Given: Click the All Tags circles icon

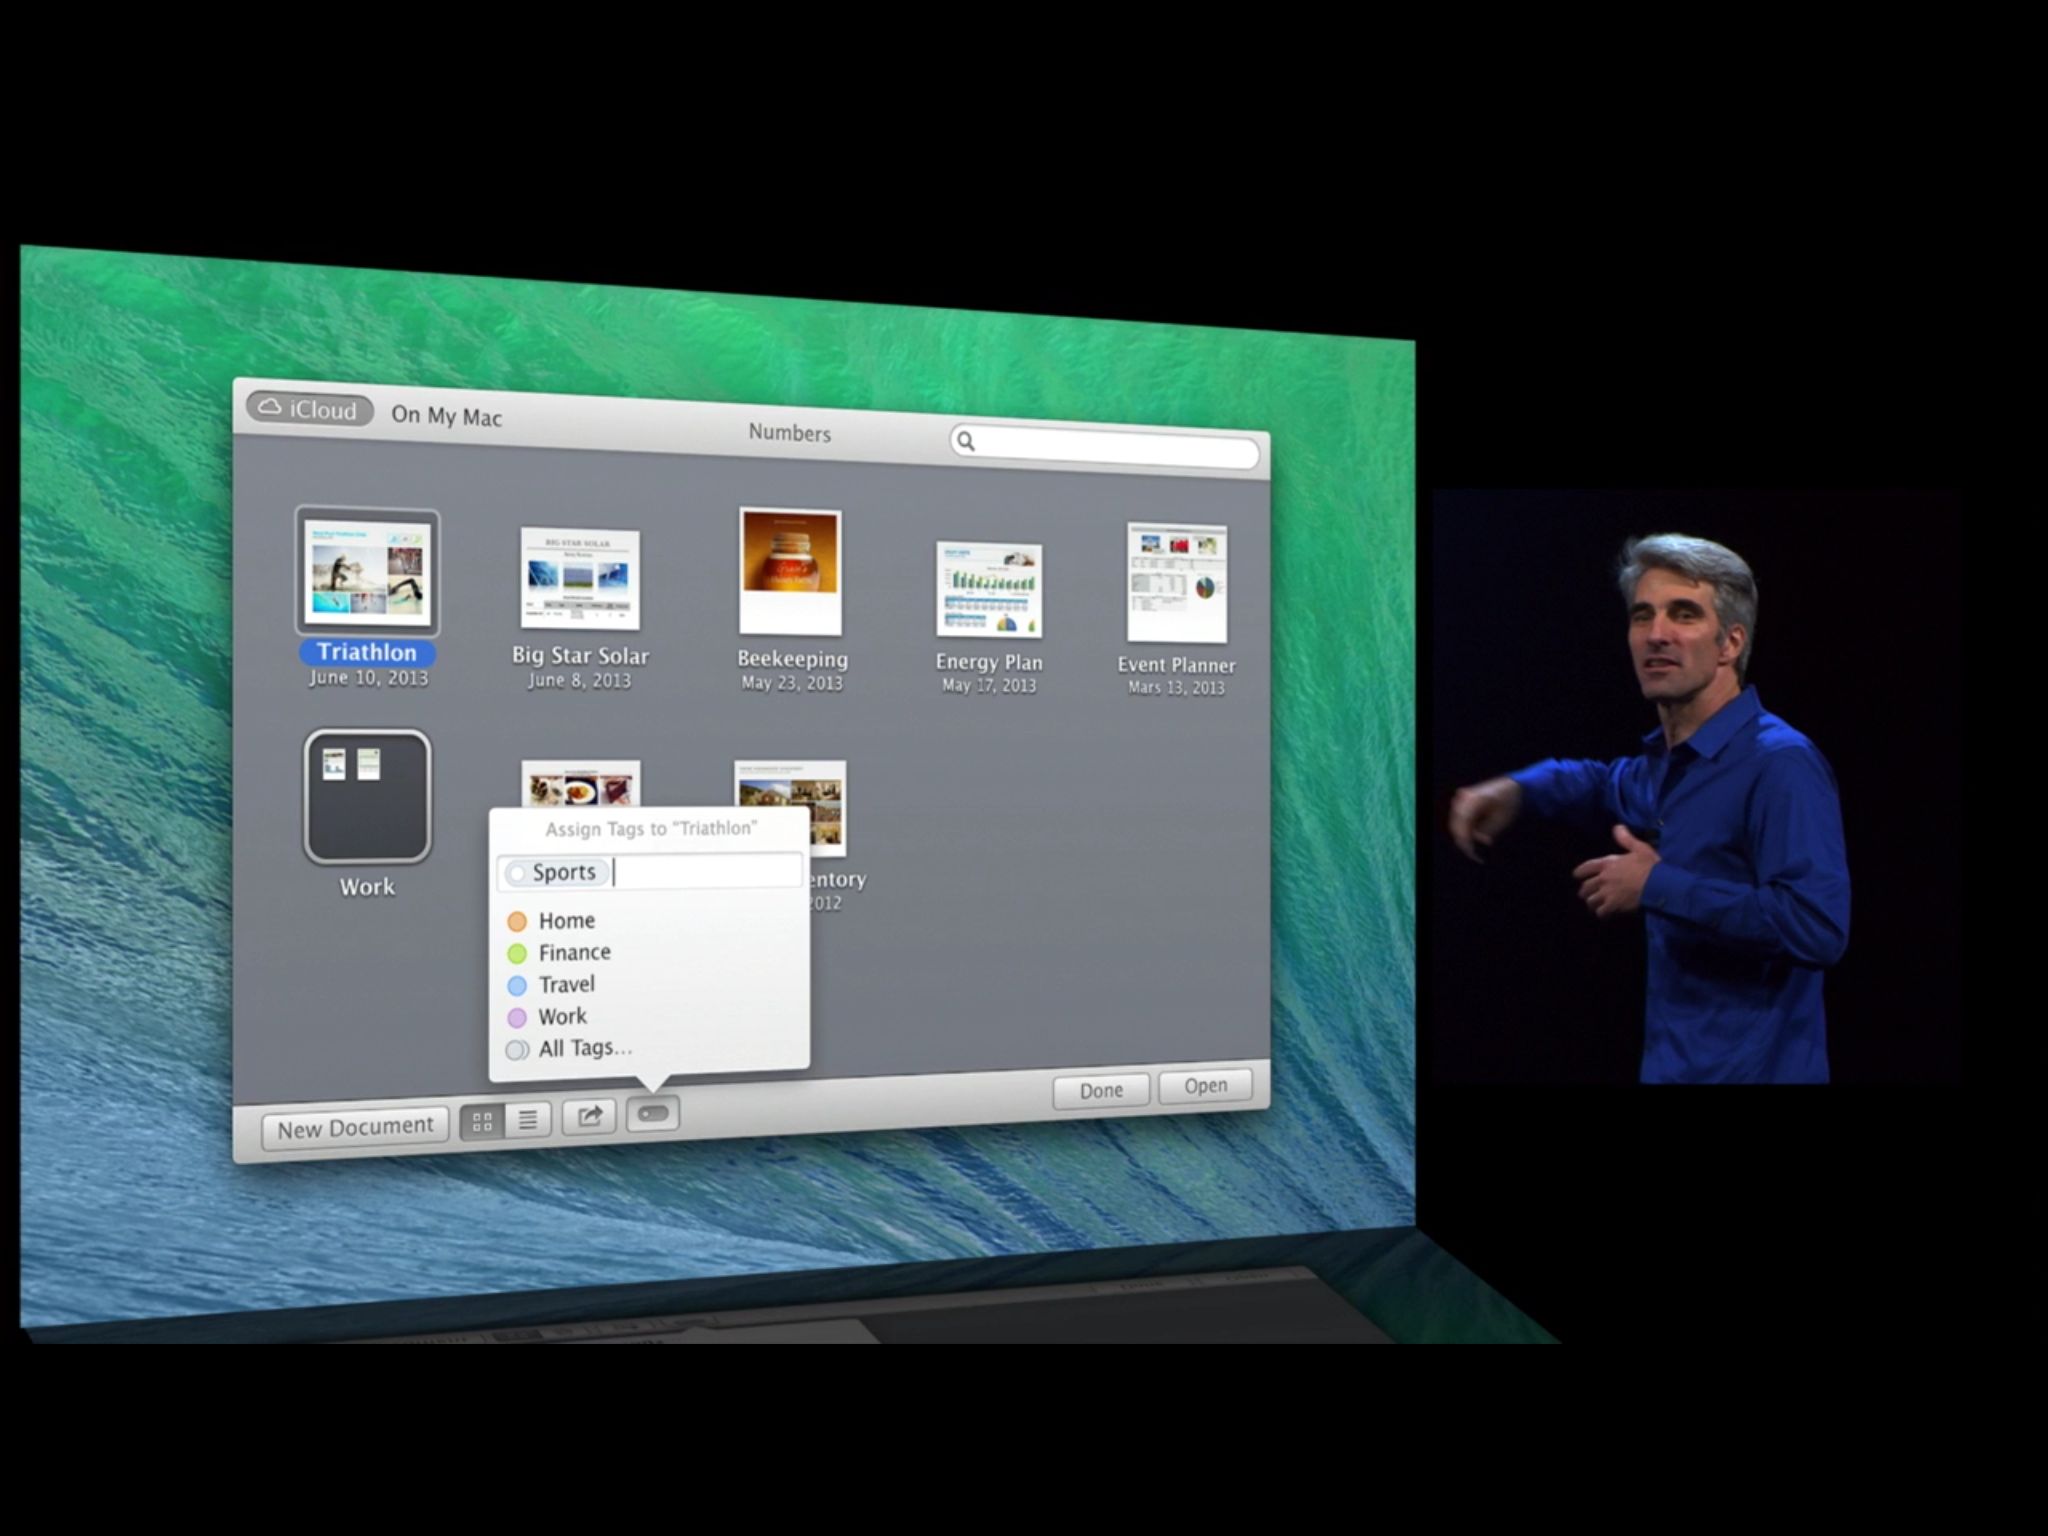Looking at the screenshot, I should pos(517,1050).
